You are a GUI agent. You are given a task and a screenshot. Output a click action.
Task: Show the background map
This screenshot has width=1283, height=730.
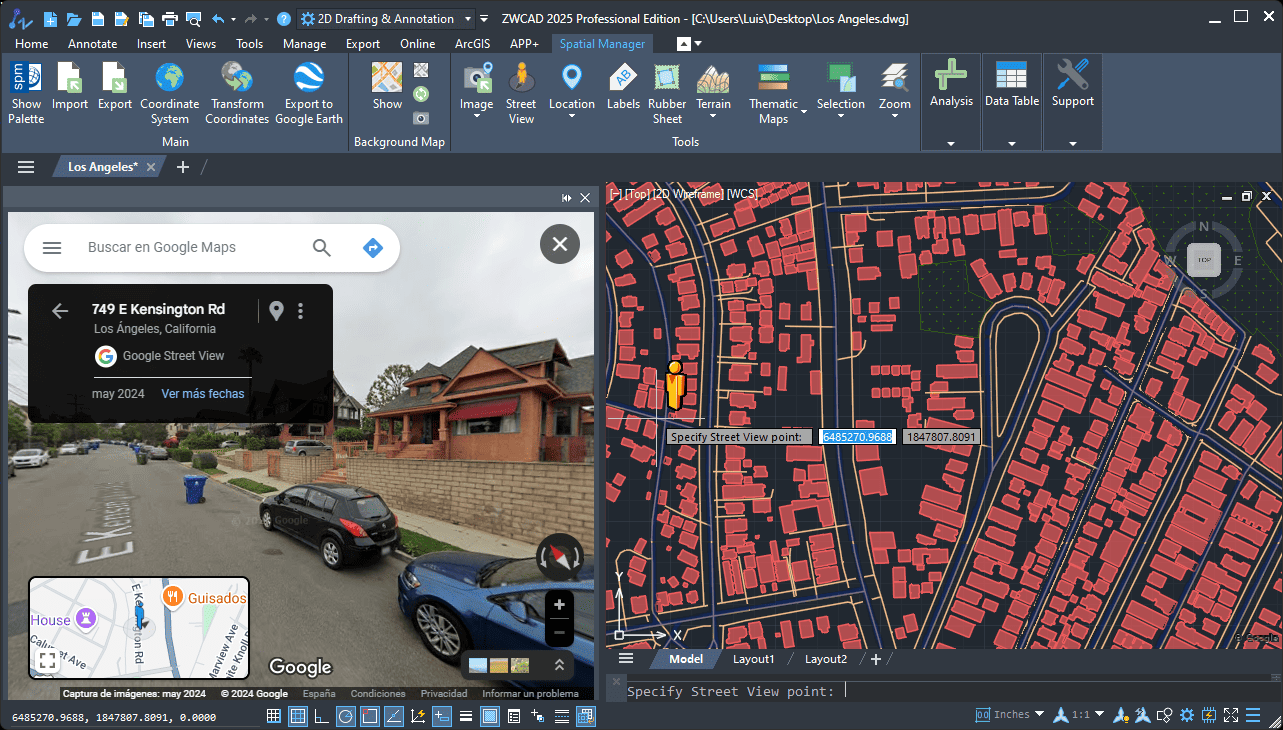click(387, 87)
